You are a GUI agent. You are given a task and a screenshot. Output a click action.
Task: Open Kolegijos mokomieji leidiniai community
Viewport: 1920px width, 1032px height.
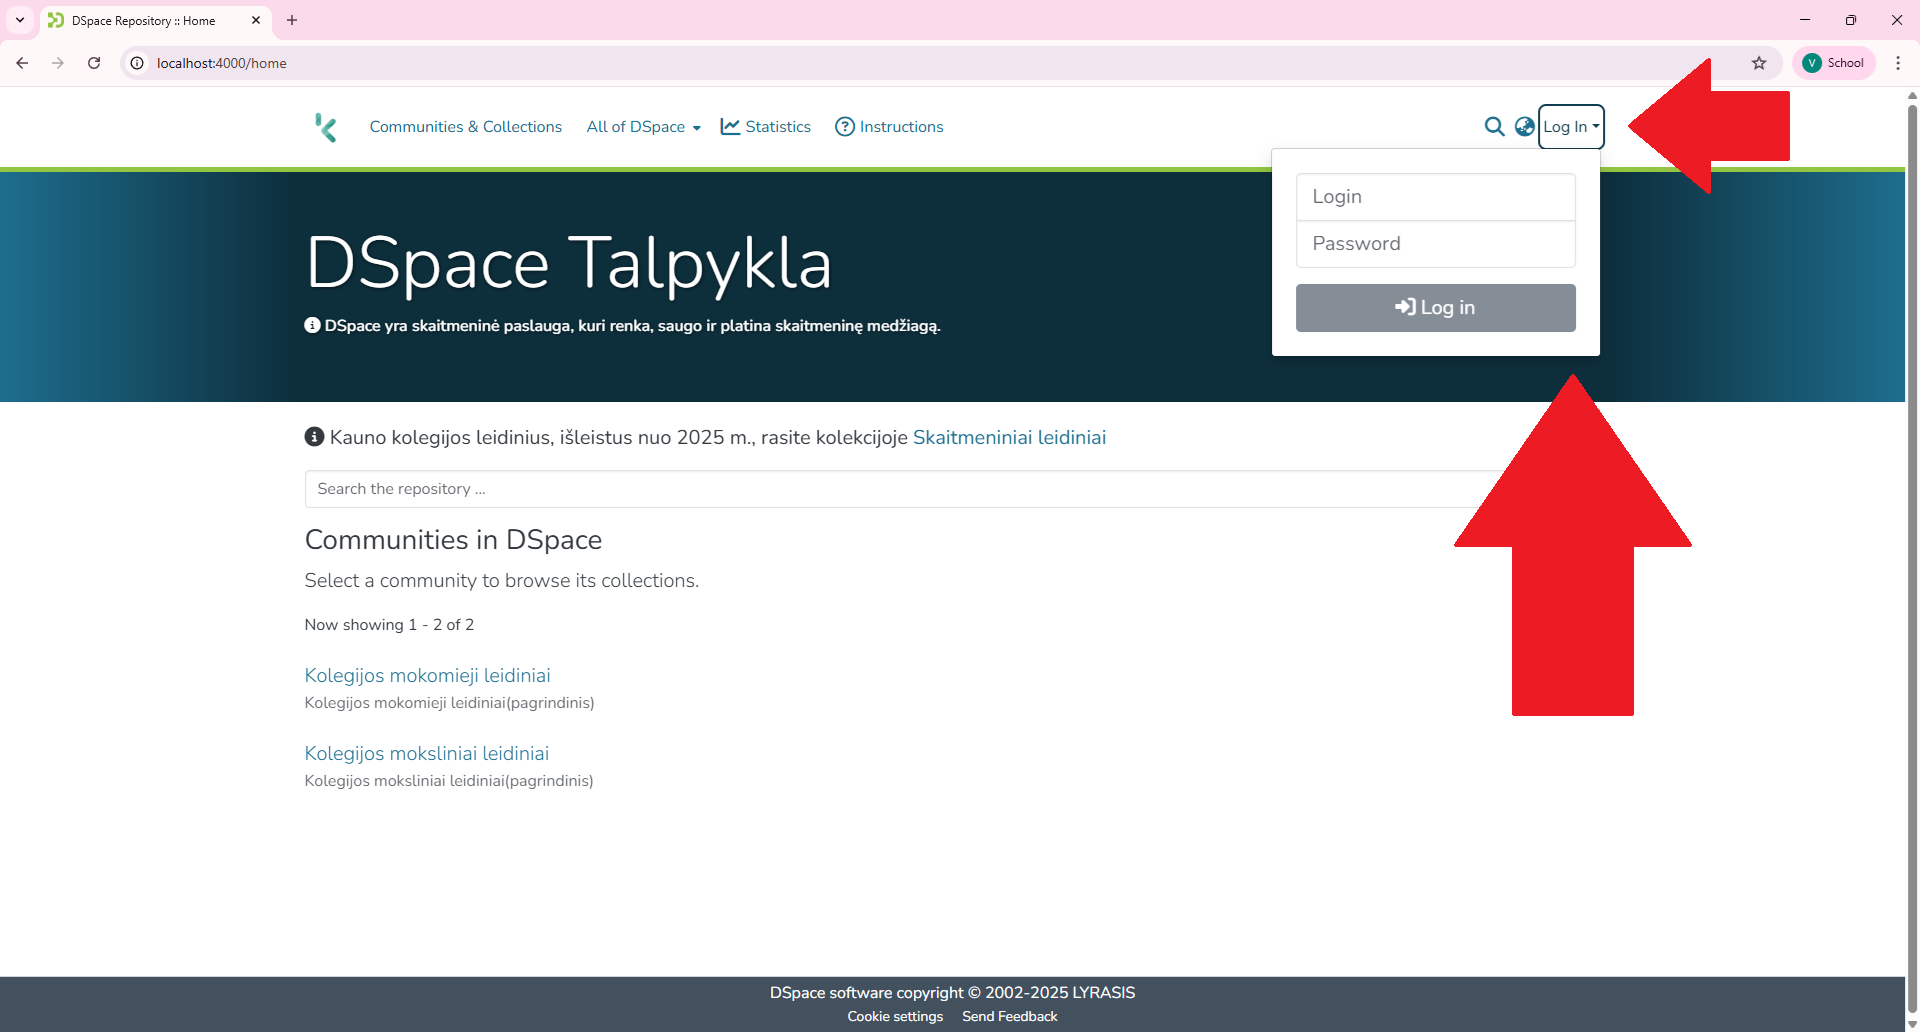click(427, 676)
